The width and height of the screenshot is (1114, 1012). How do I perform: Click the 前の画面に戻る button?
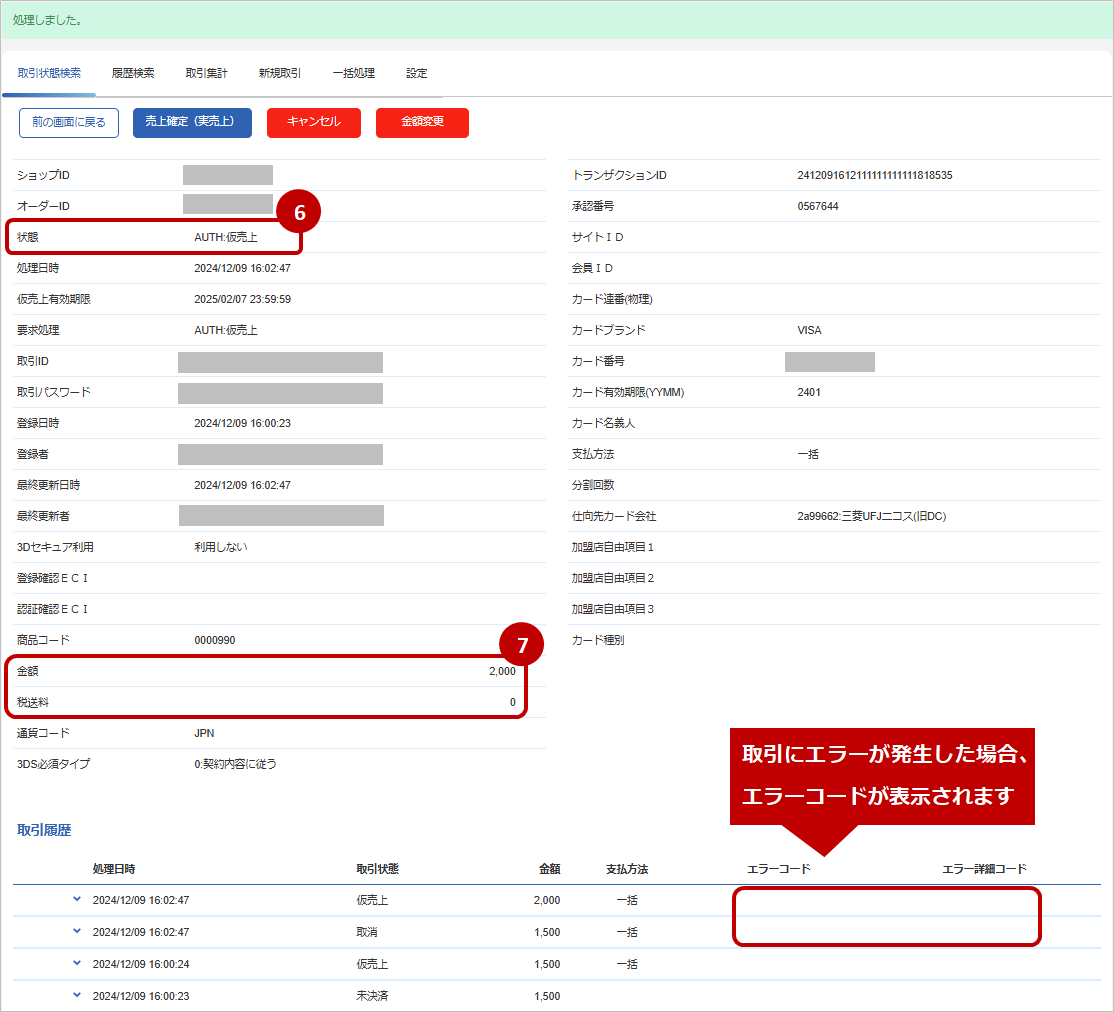tap(69, 122)
